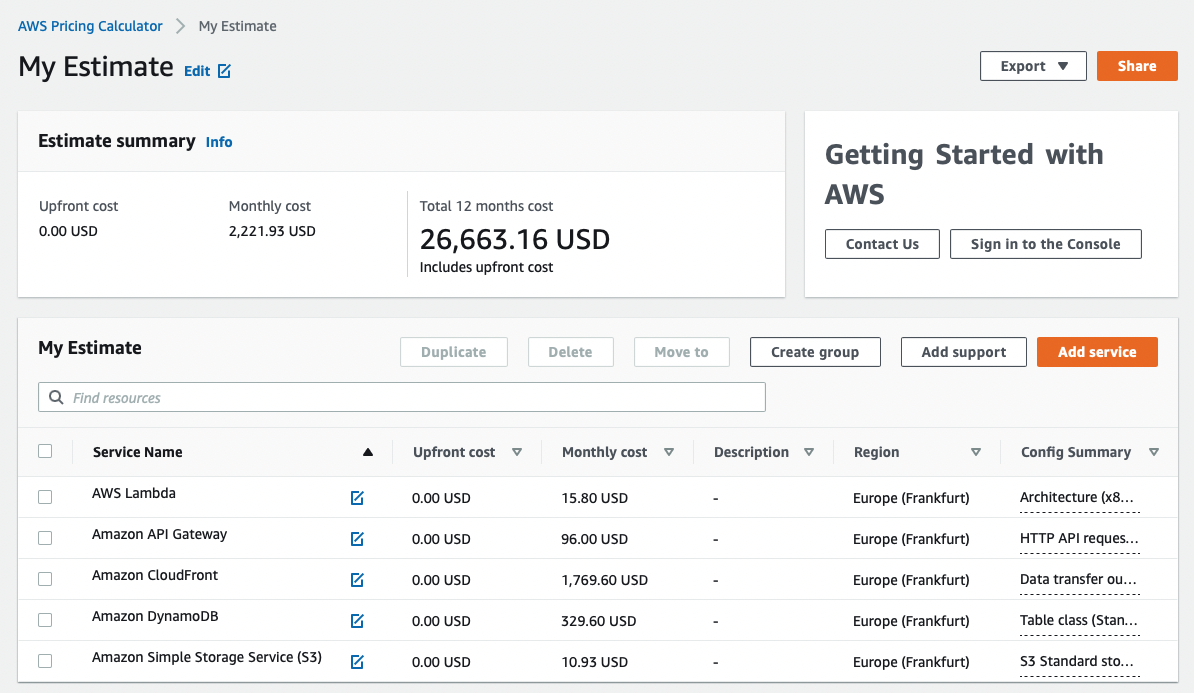Click the Move to button
Screen dimensions: 1194x693
click(x=682, y=352)
